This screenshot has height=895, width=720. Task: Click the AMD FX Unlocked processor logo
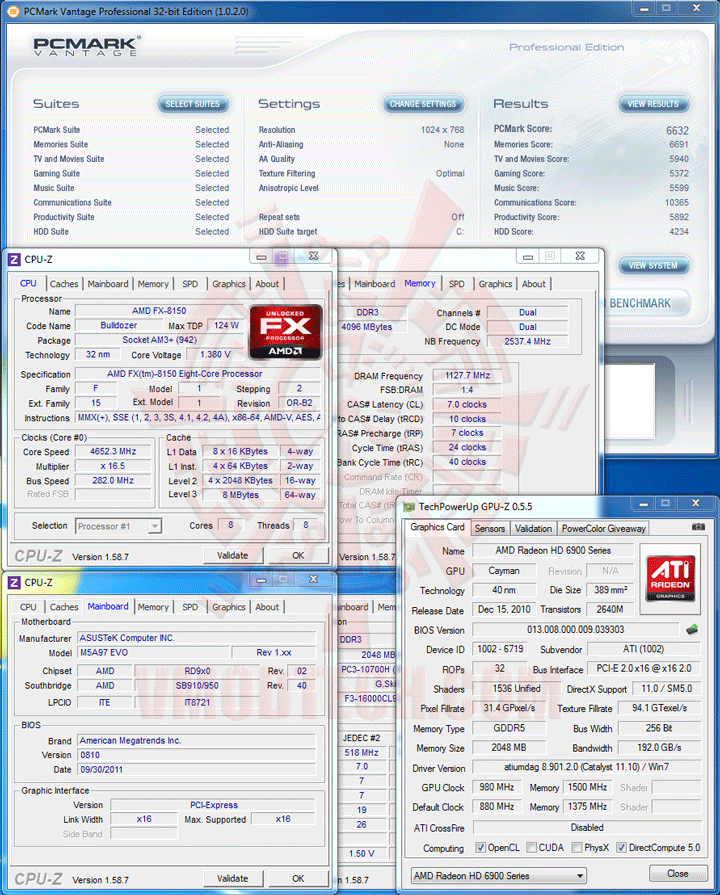pyautogui.click(x=285, y=332)
